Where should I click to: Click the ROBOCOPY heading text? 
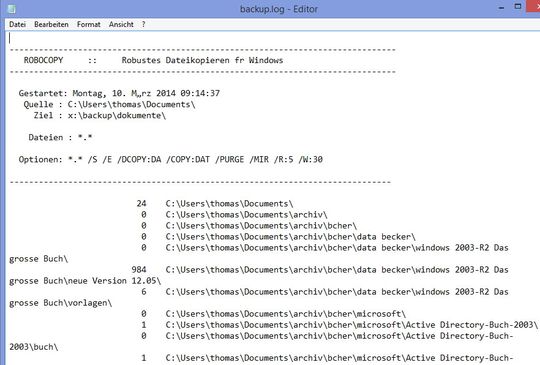click(x=43, y=60)
